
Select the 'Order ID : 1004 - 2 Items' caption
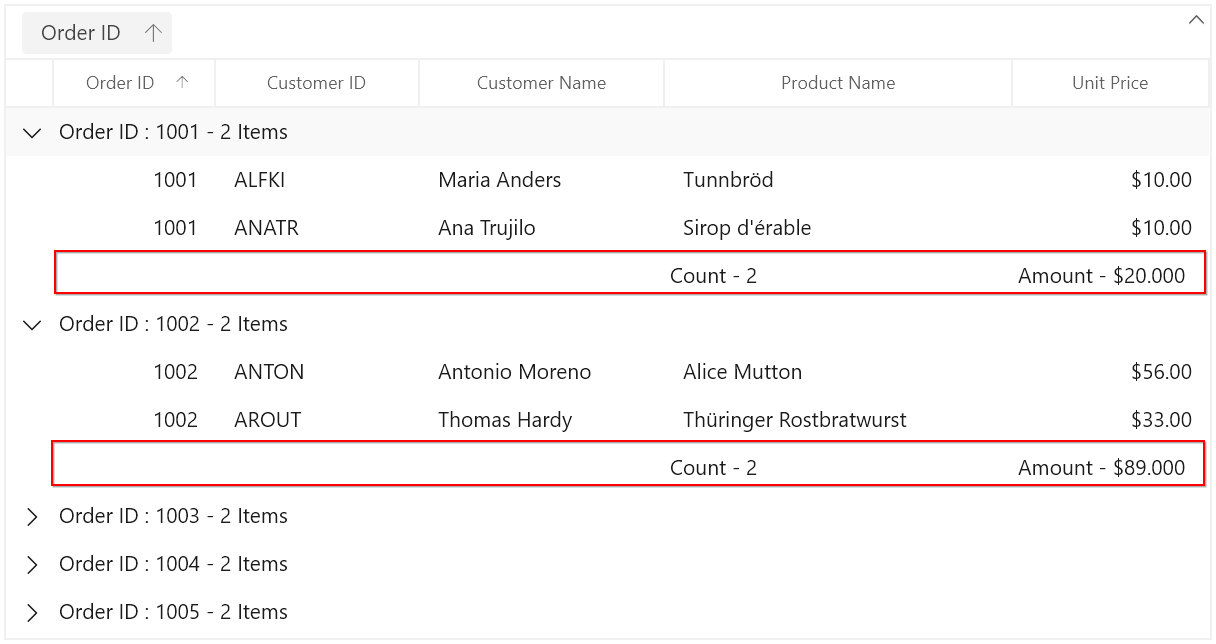point(173,564)
